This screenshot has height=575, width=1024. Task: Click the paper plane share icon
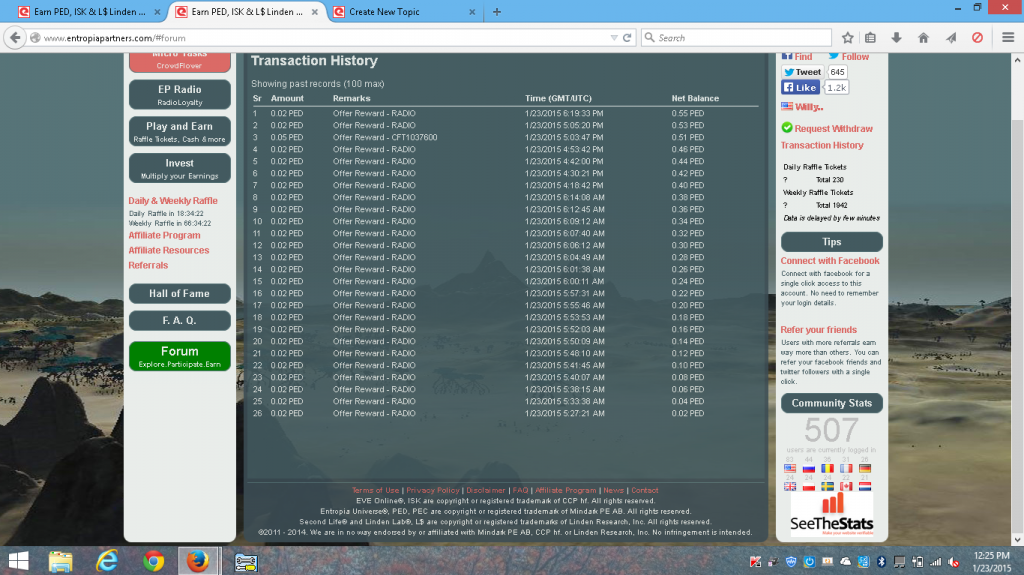tap(951, 38)
